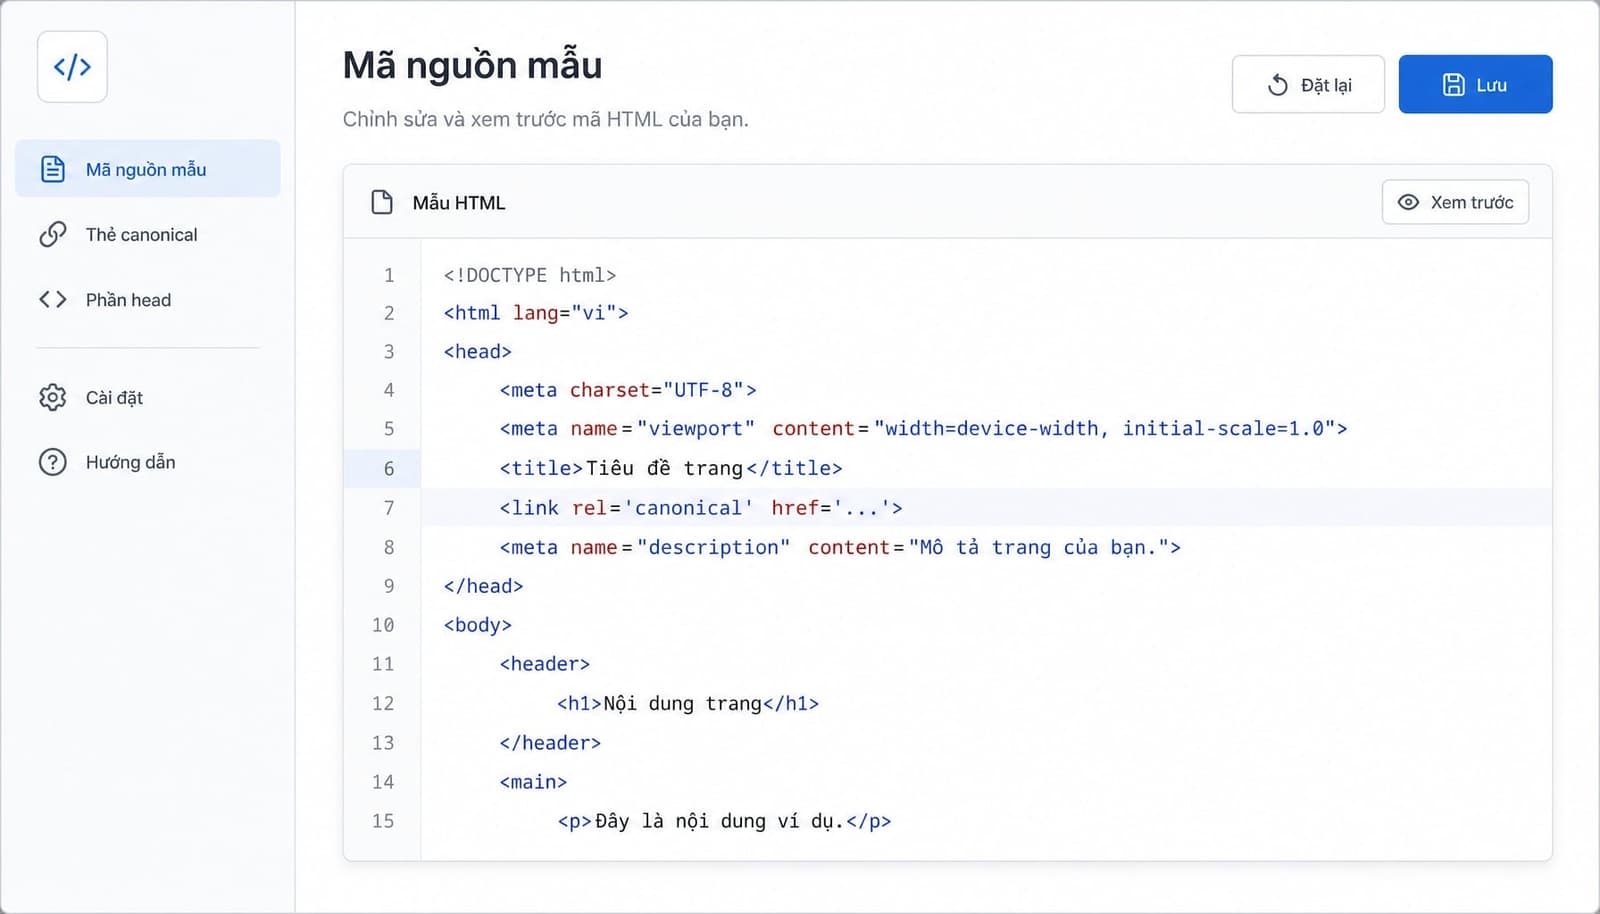1600x914 pixels.
Task: Go to Phần head section
Action: click(x=148, y=300)
